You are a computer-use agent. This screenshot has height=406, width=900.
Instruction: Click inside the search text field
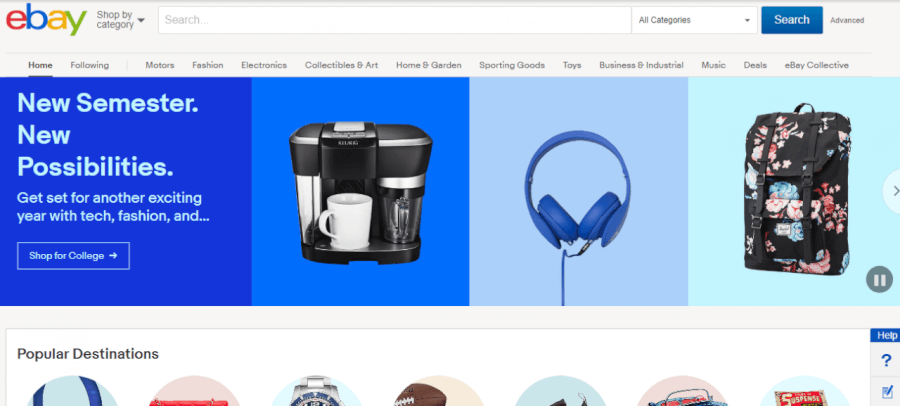tap(394, 20)
